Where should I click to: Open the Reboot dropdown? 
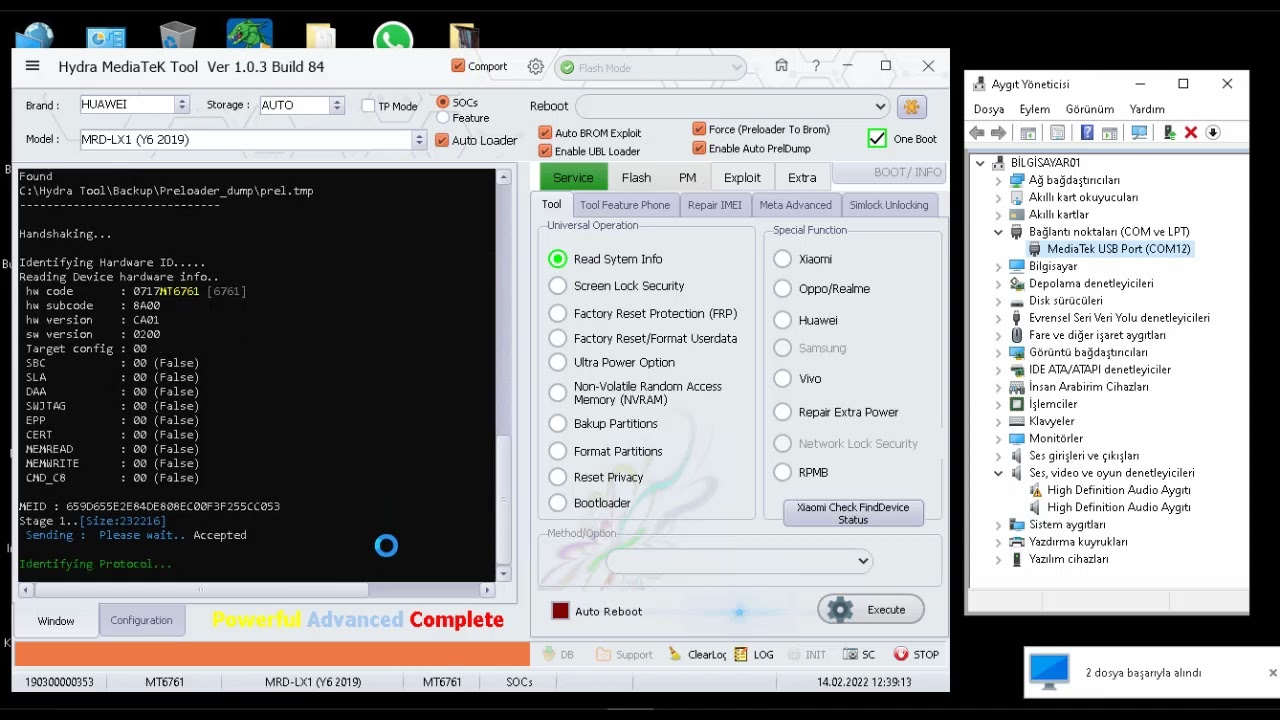[x=879, y=106]
